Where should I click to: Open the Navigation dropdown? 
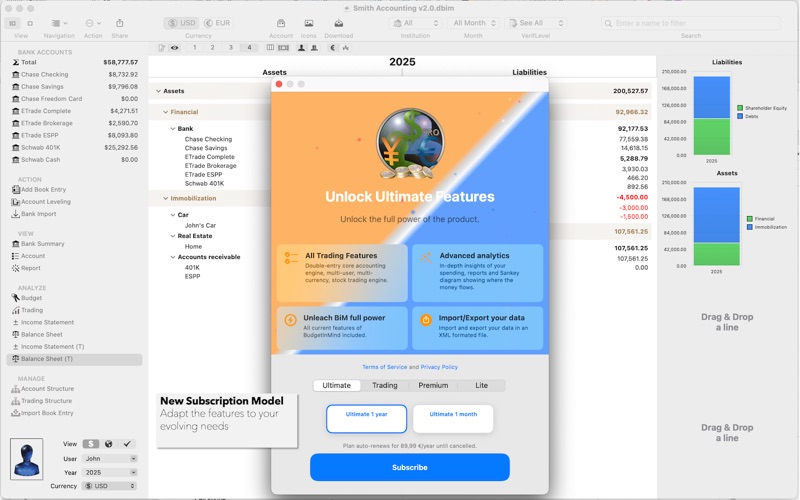point(59,23)
